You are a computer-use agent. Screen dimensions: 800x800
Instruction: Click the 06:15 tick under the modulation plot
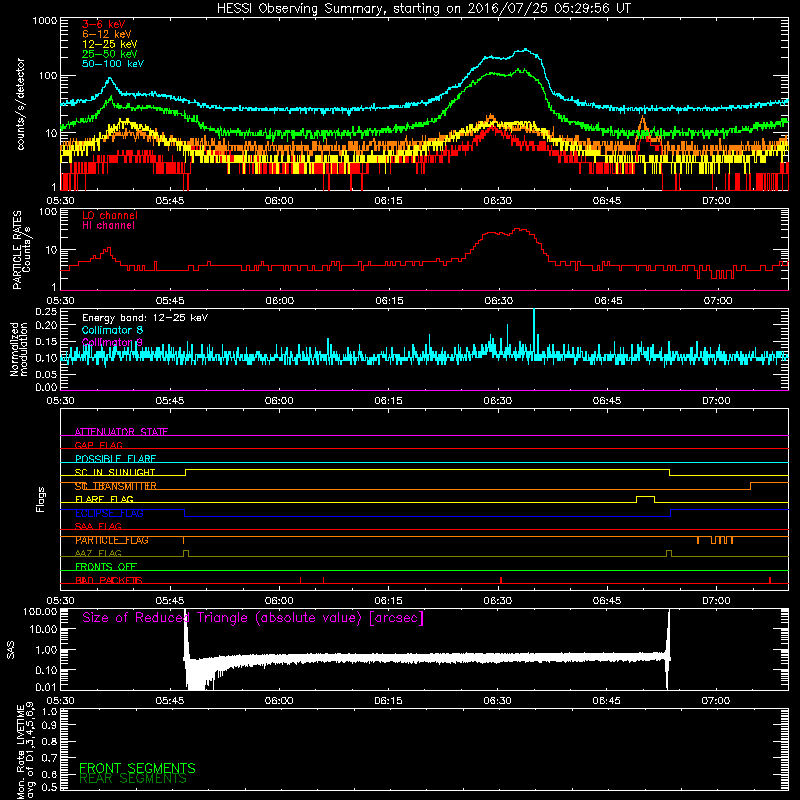pyautogui.click(x=388, y=401)
